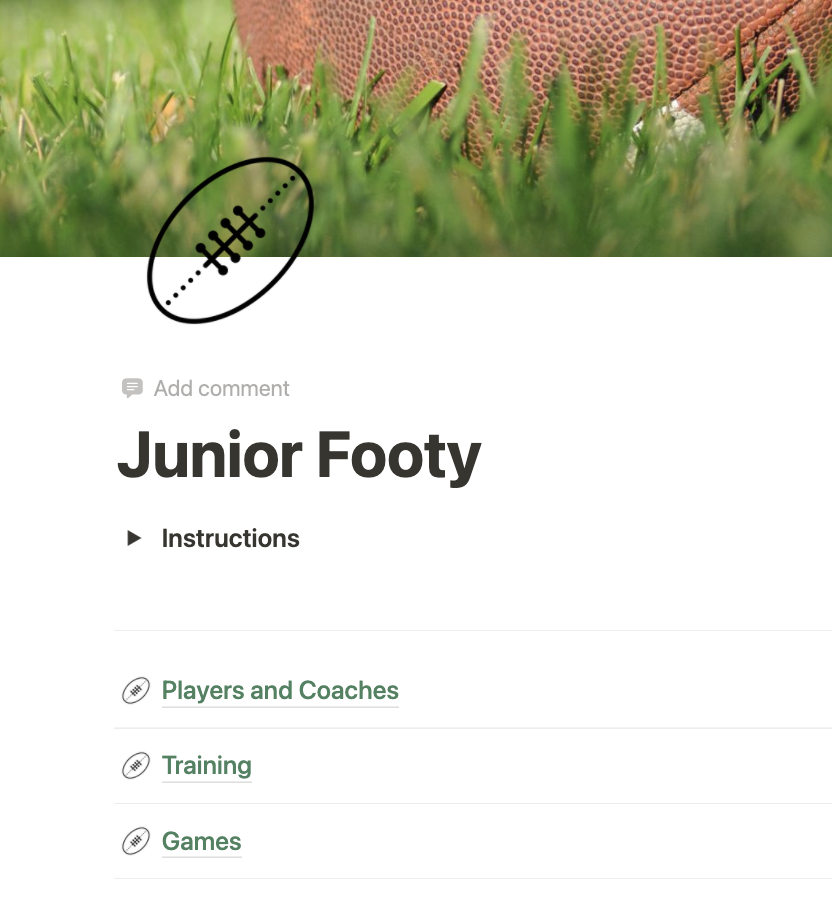Click the Add comment speech bubble icon
This screenshot has width=832, height=924.
click(132, 388)
